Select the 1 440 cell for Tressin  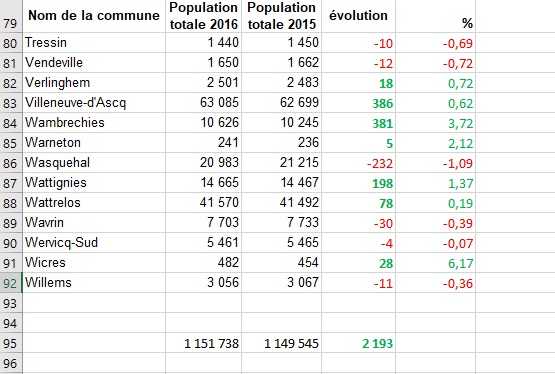point(204,43)
